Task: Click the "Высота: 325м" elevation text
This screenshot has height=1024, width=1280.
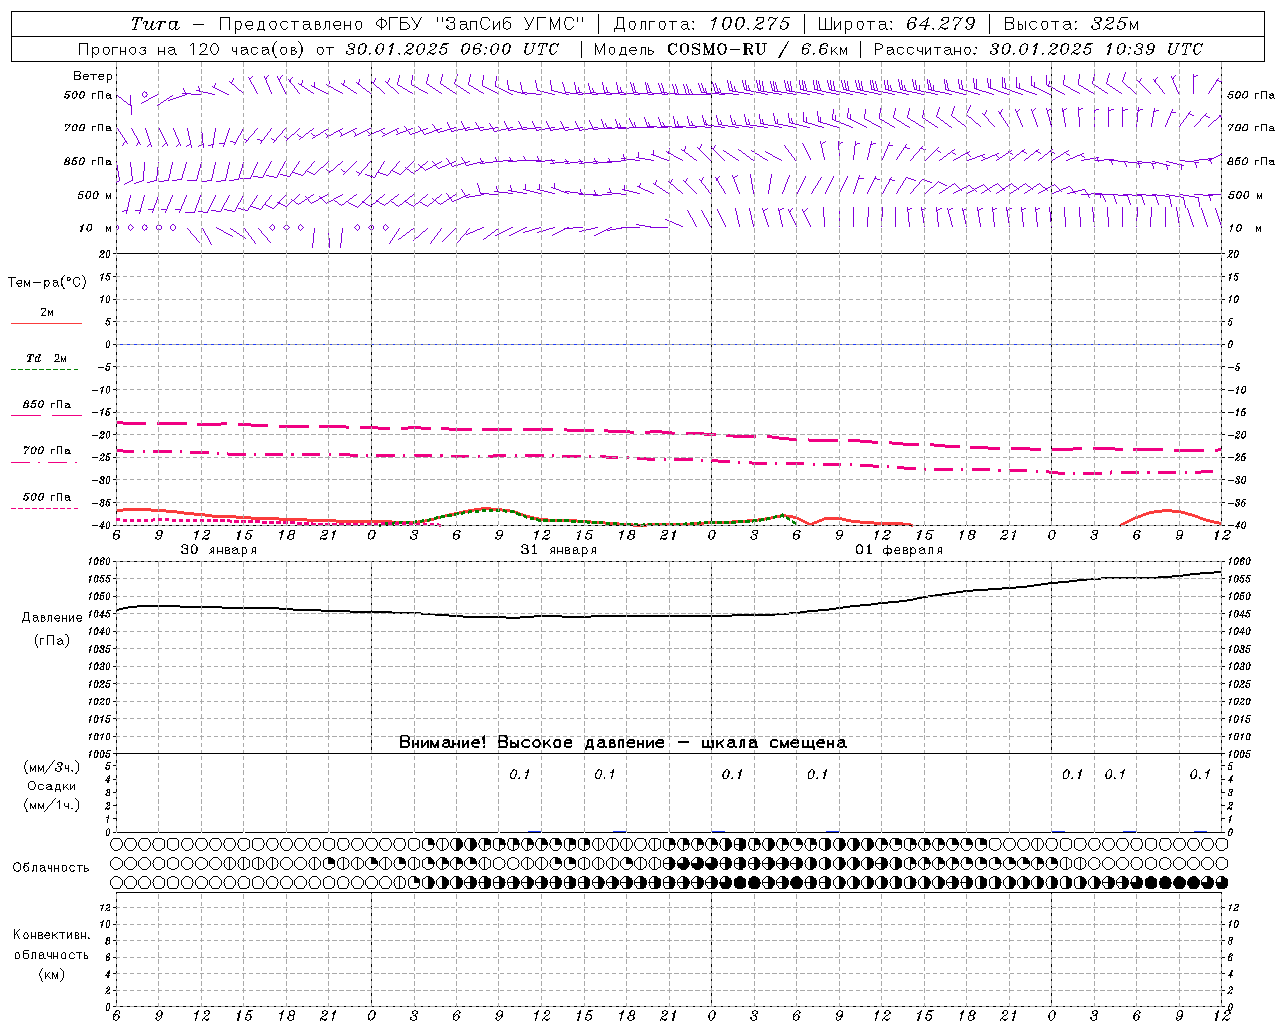Action: pos(1071,24)
